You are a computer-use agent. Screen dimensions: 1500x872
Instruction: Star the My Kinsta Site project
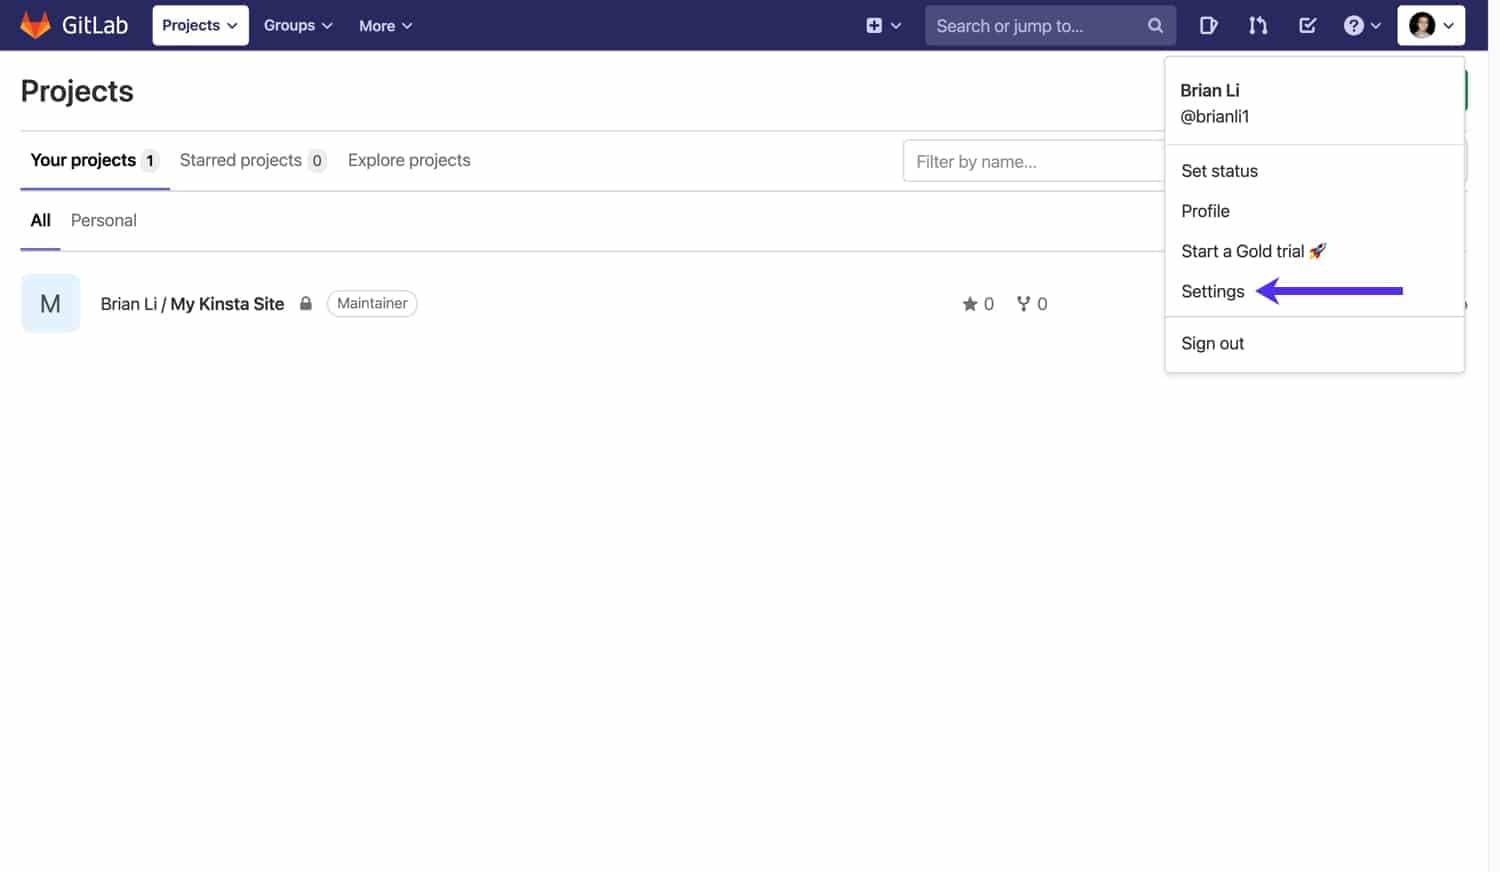(x=968, y=303)
